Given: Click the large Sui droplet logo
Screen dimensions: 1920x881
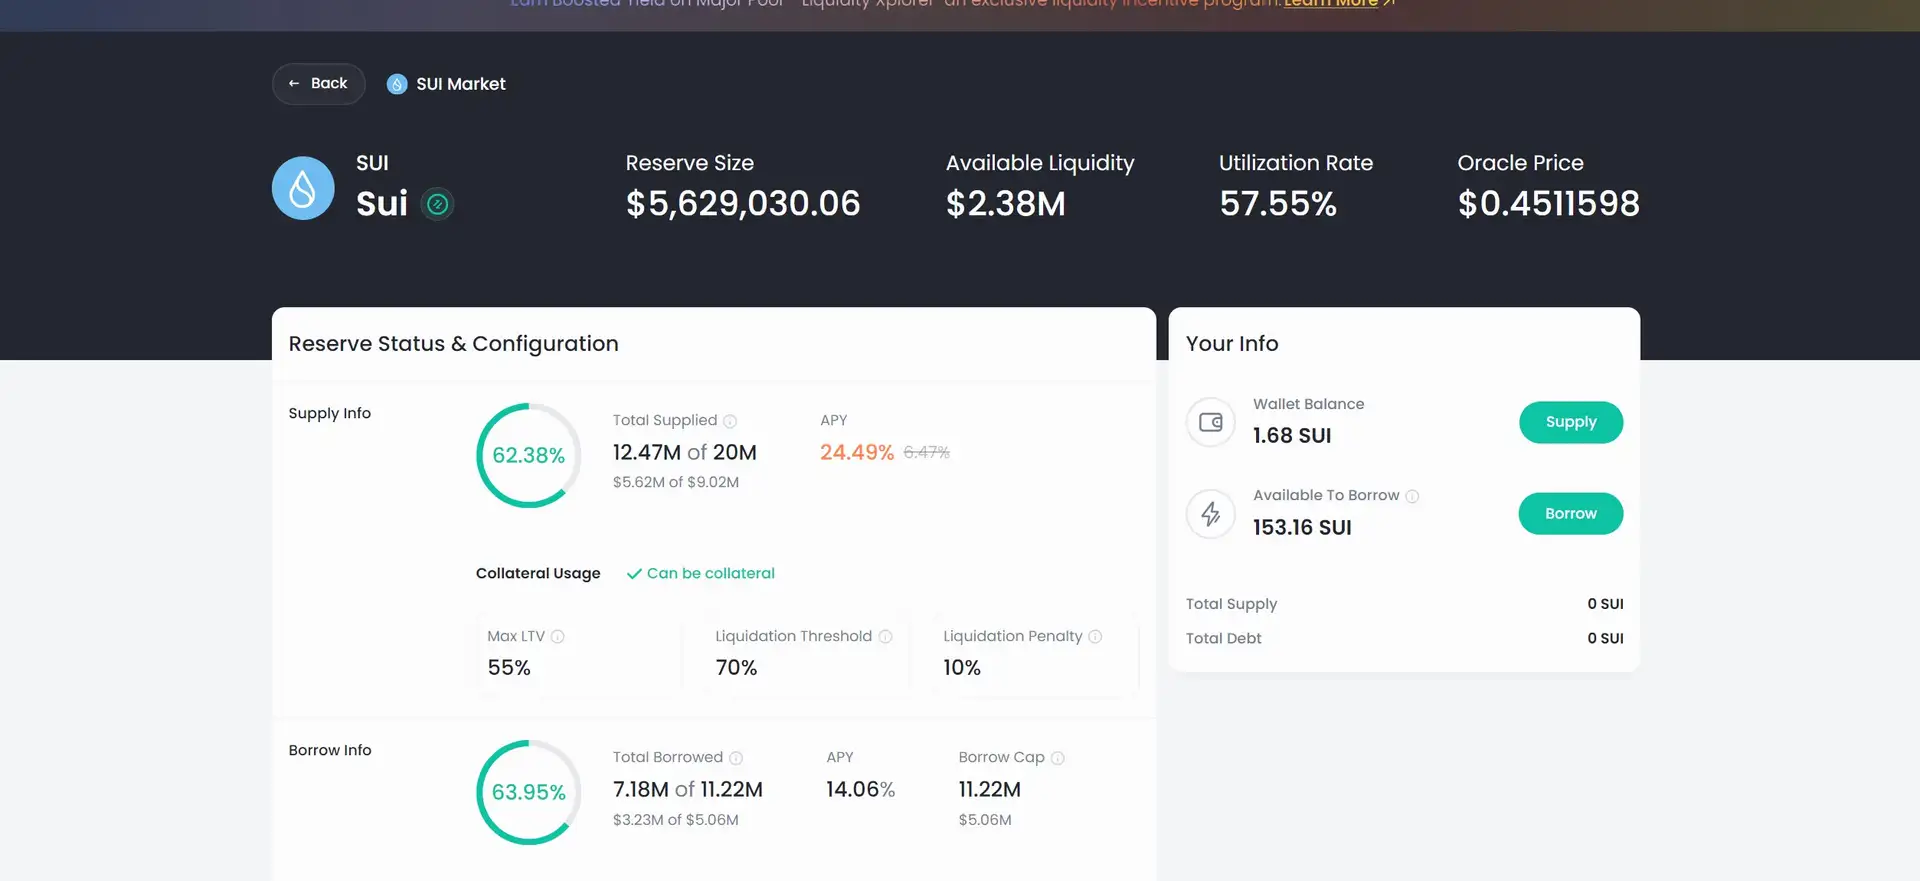Looking at the screenshot, I should [303, 188].
